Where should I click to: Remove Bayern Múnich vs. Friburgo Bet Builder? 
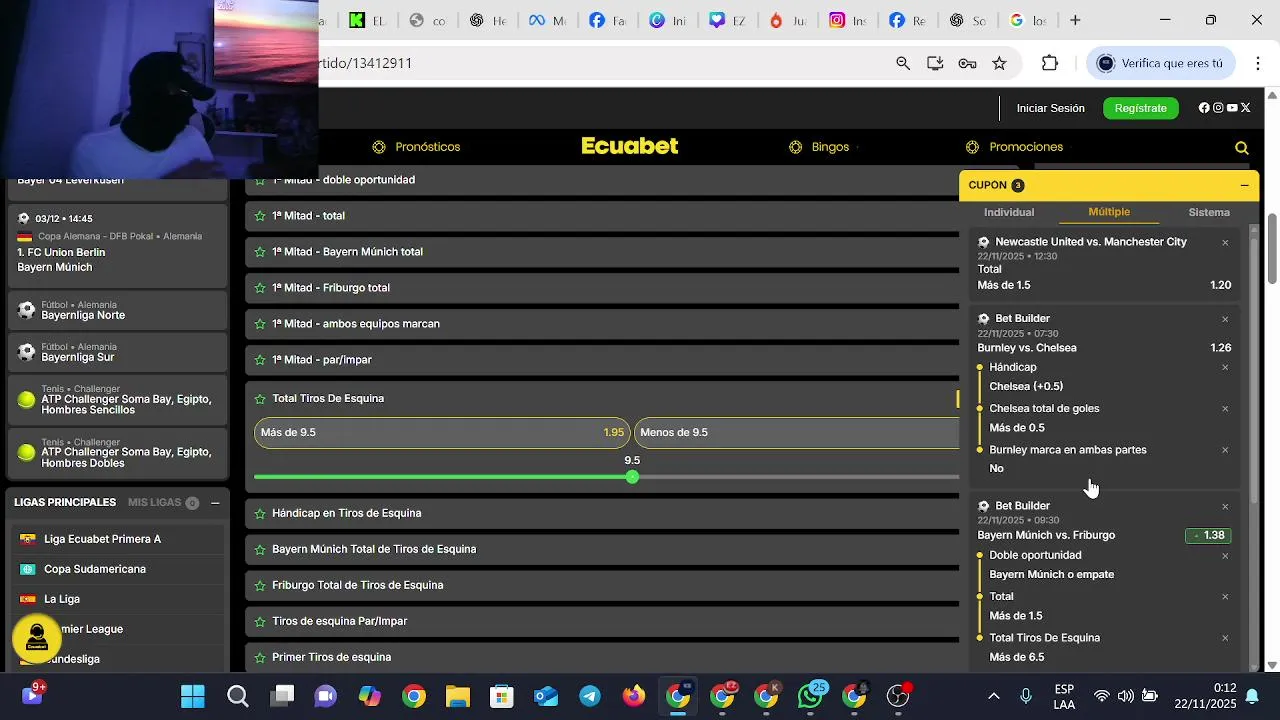(1225, 507)
